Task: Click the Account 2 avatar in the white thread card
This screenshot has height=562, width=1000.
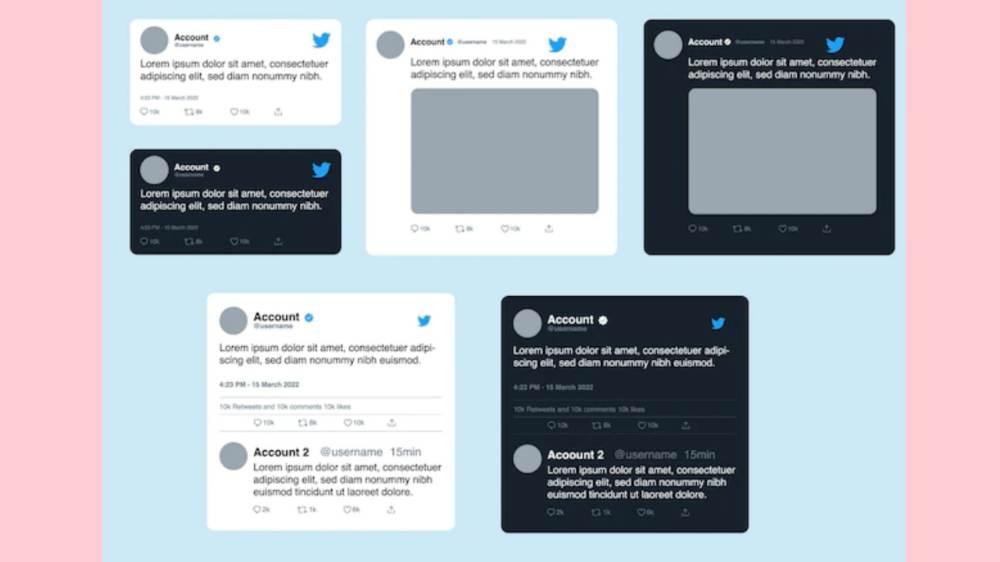Action: click(233, 456)
